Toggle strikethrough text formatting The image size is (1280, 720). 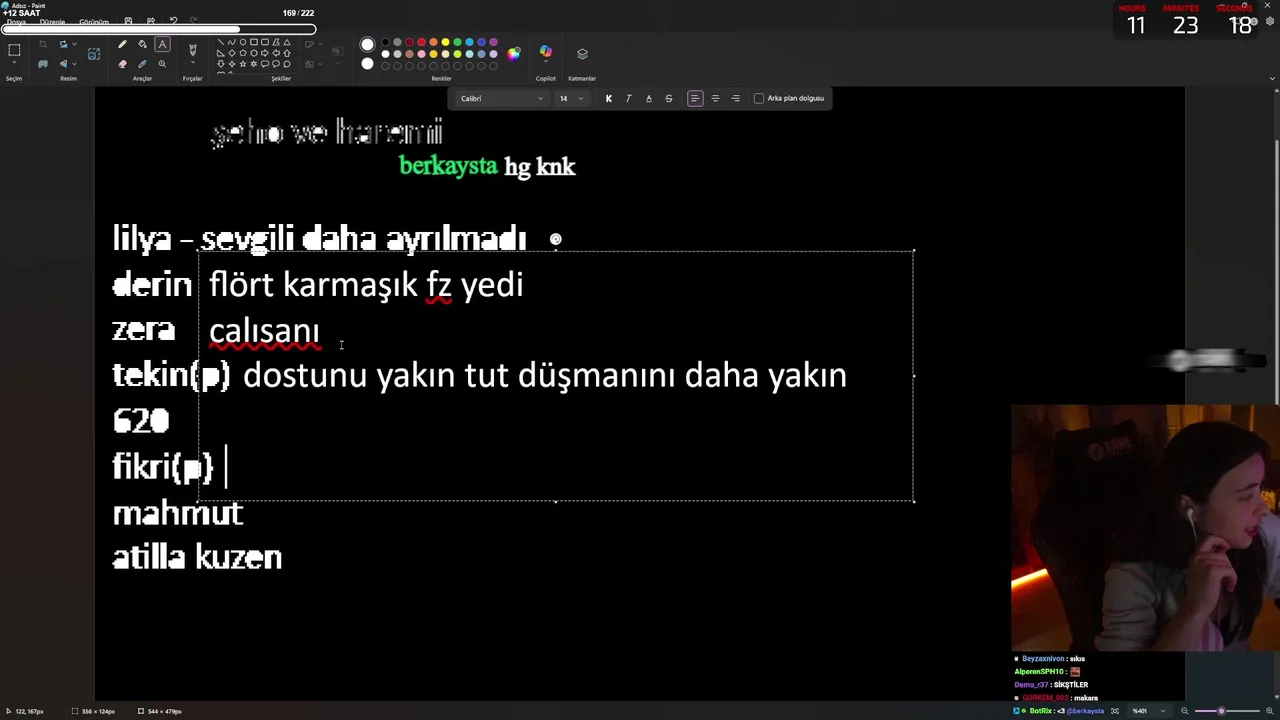pos(669,98)
